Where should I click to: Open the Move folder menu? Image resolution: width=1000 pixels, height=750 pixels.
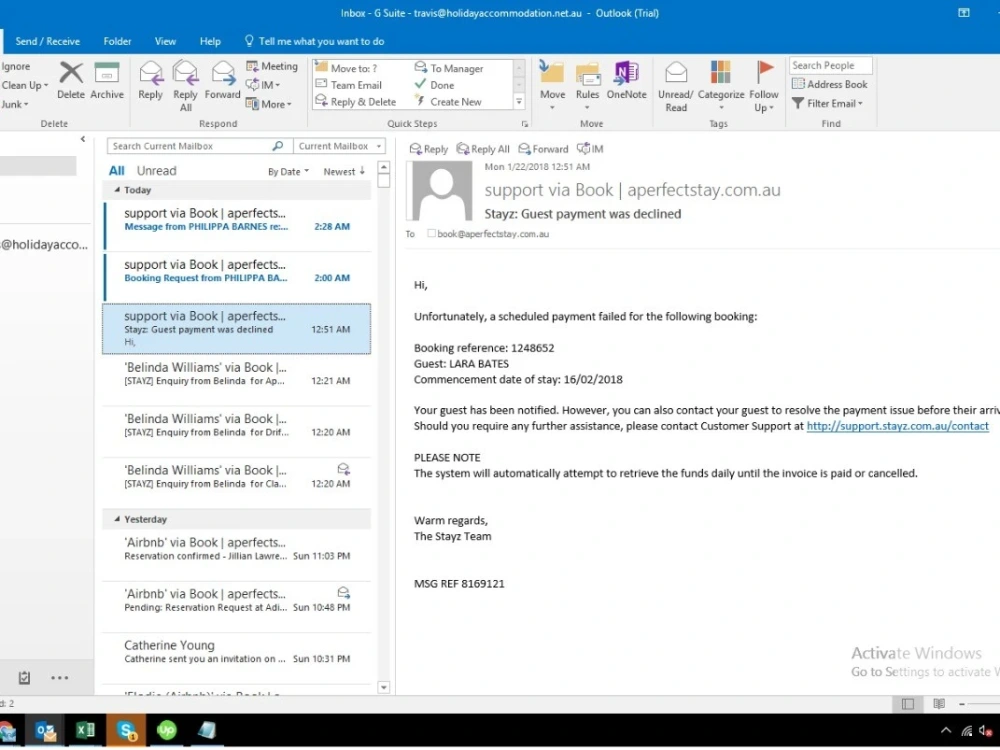(x=552, y=86)
